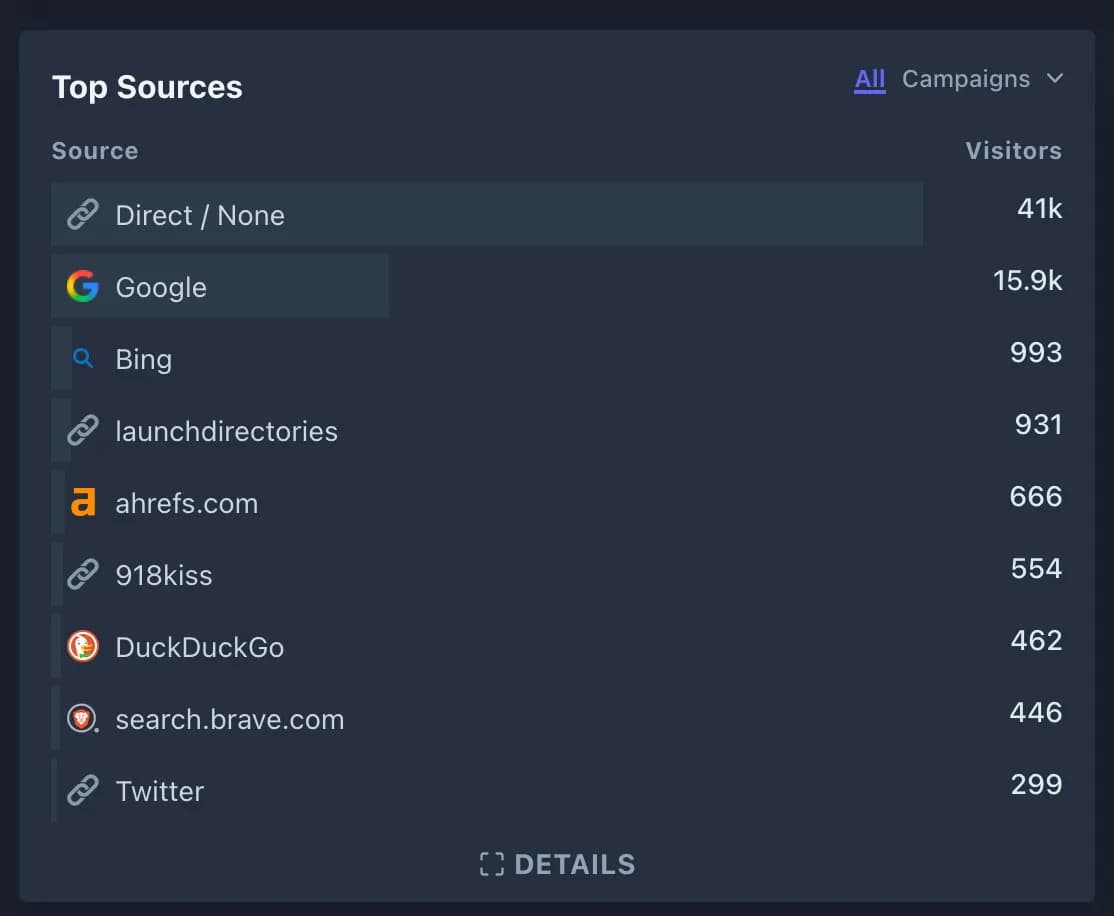Filter by Google source

(x=161, y=287)
